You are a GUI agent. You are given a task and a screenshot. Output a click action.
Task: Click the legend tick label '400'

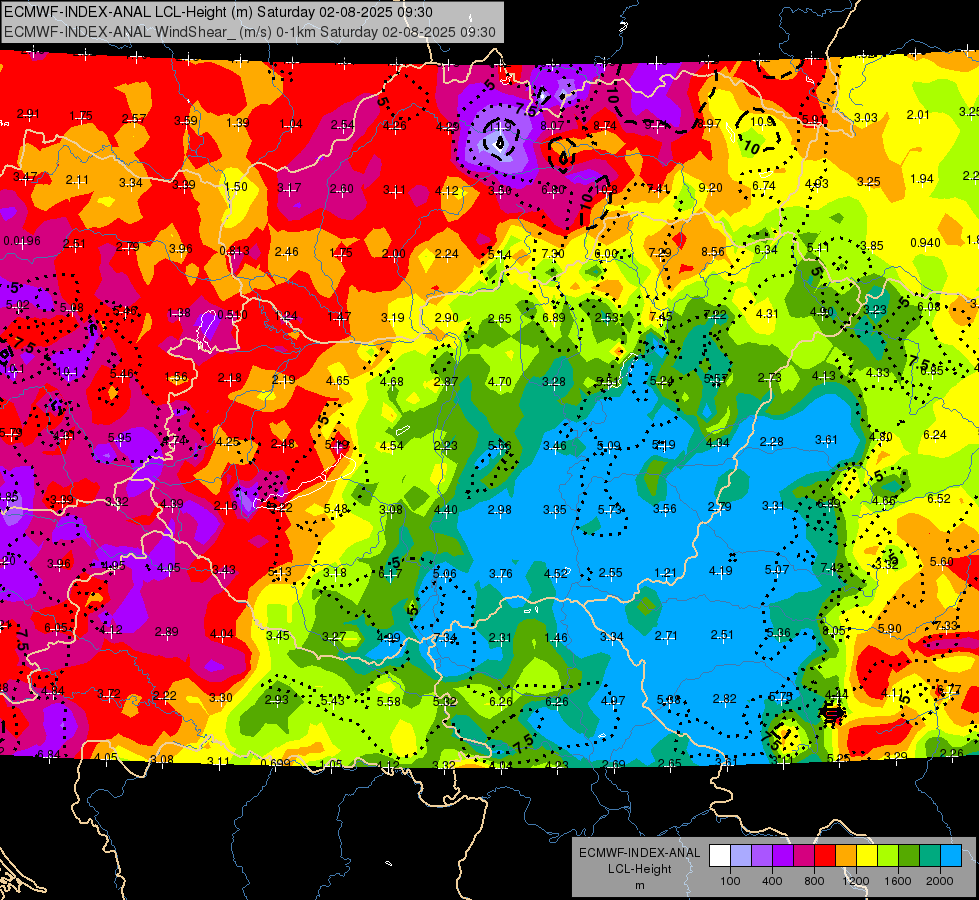click(772, 881)
